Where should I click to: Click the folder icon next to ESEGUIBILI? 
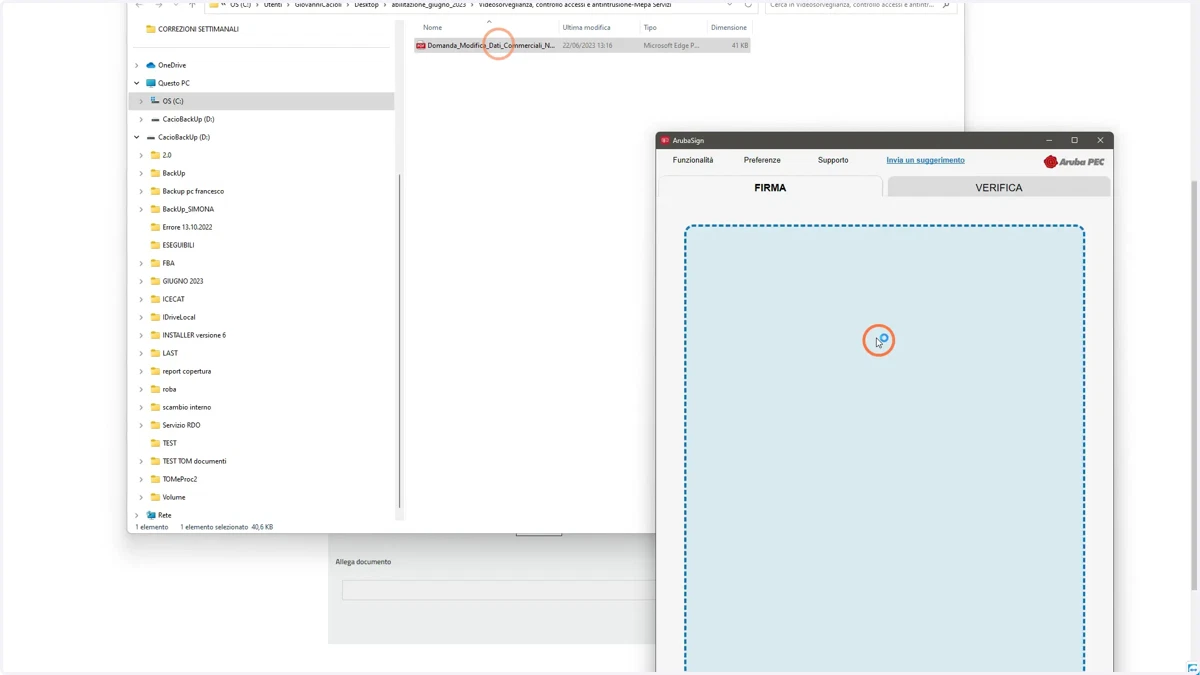155,245
